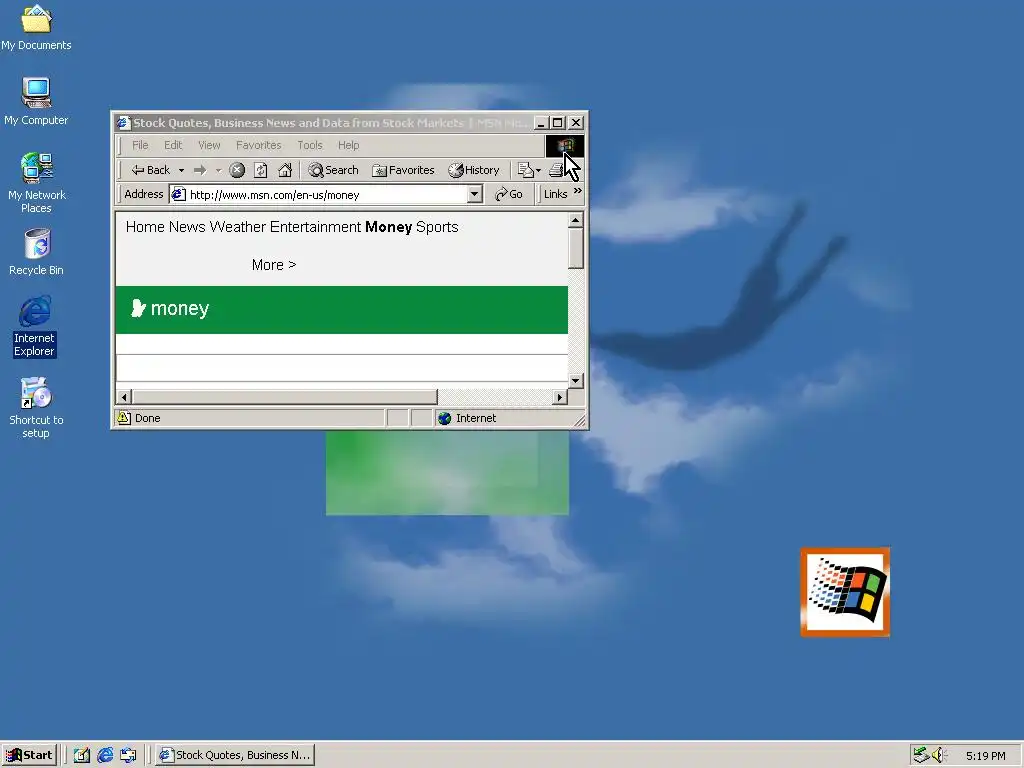This screenshot has width=1024, height=768.
Task: Click the Internet zone globe icon
Action: point(445,418)
